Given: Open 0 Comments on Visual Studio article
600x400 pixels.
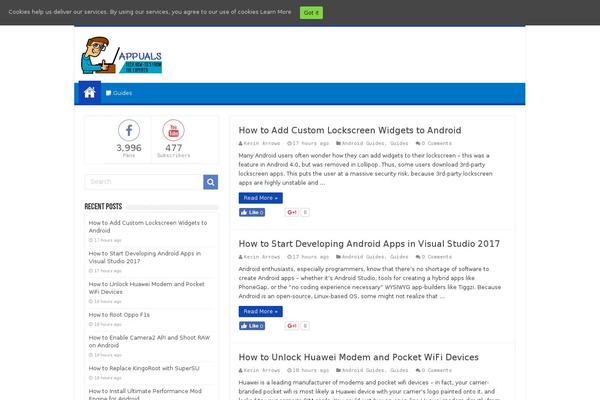Looking at the screenshot, I should [x=437, y=257].
